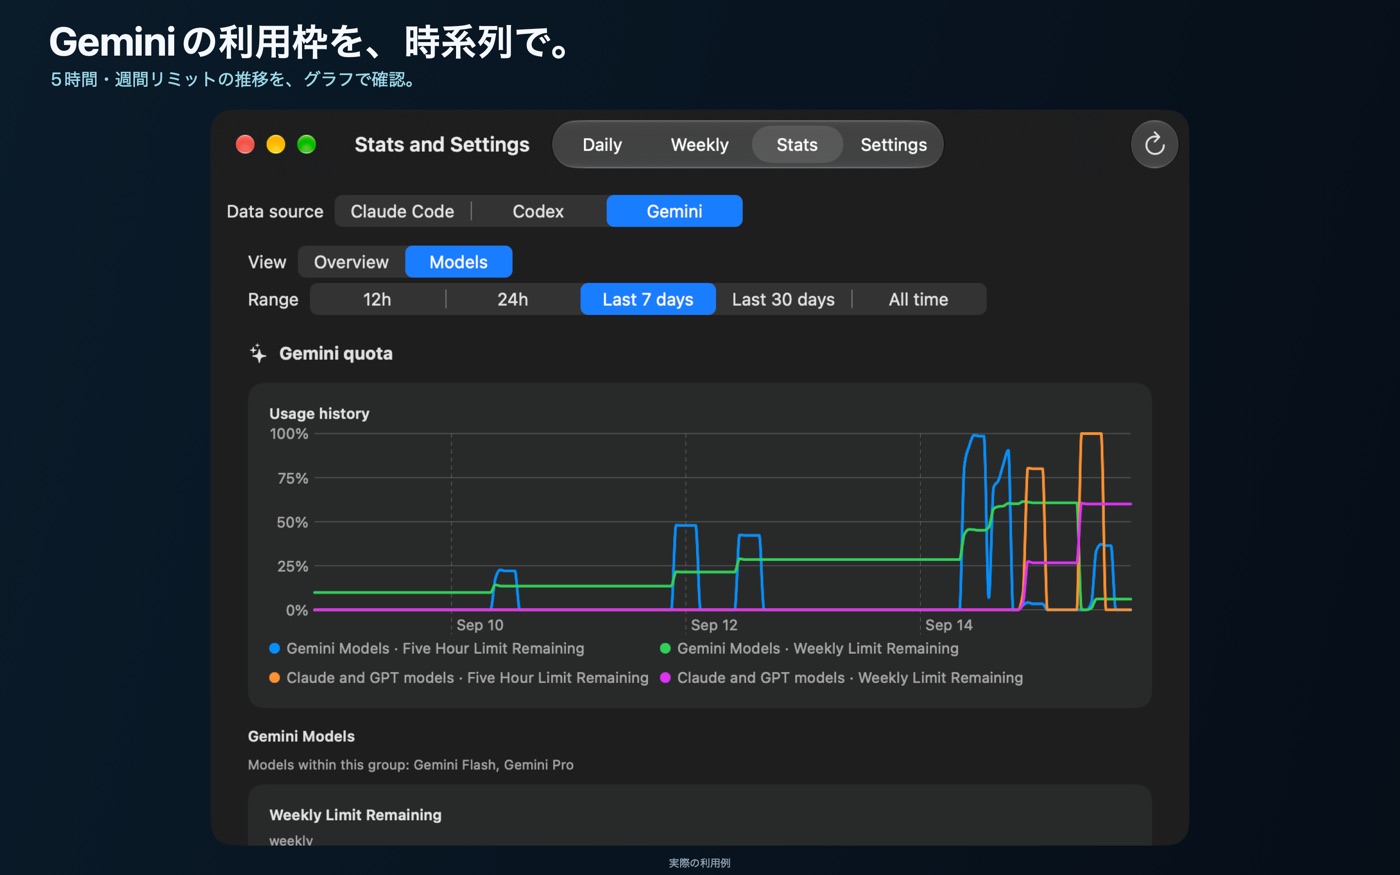Click the Sep 10 axis label
The image size is (1400, 875).
tap(480, 625)
